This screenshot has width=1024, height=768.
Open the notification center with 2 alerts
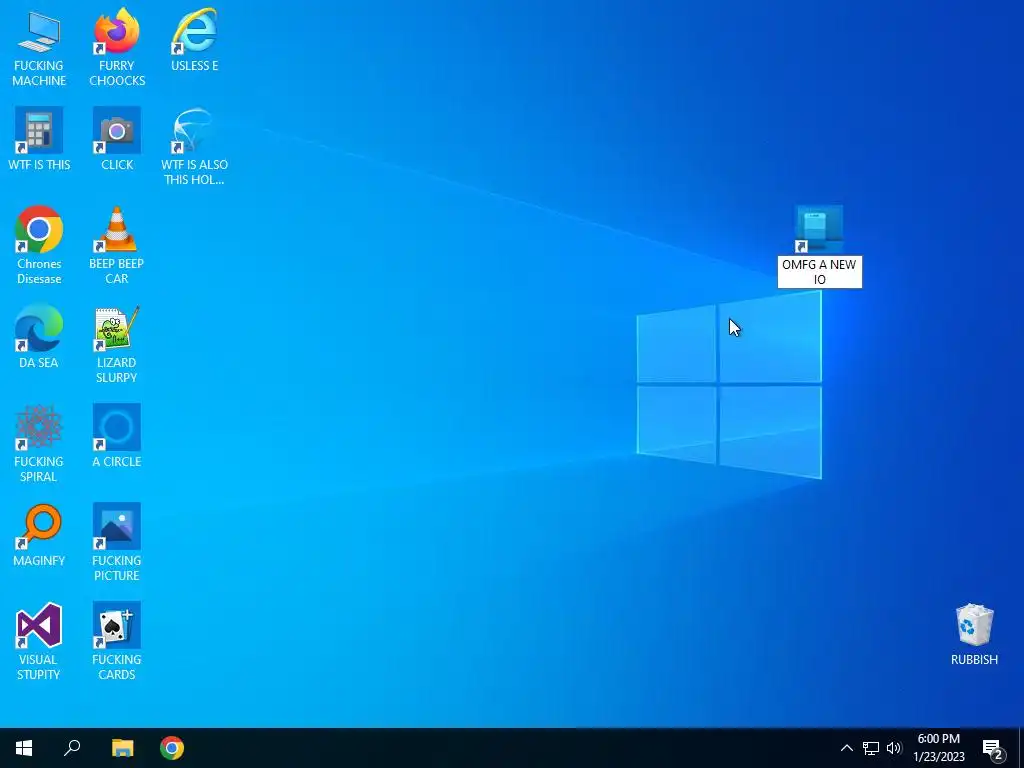992,748
